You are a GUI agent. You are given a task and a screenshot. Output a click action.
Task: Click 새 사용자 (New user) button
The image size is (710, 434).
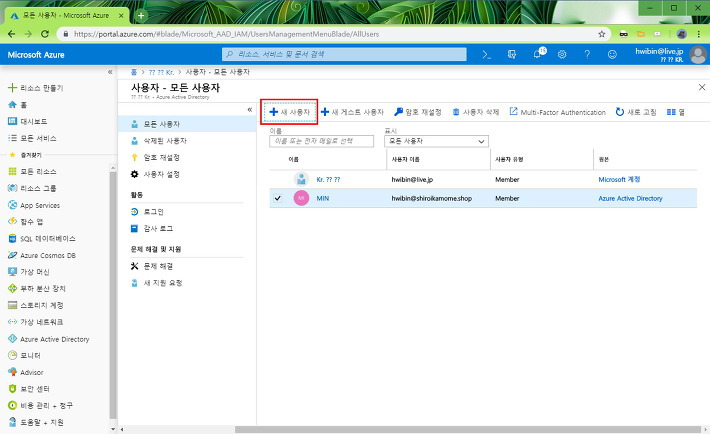[289, 112]
